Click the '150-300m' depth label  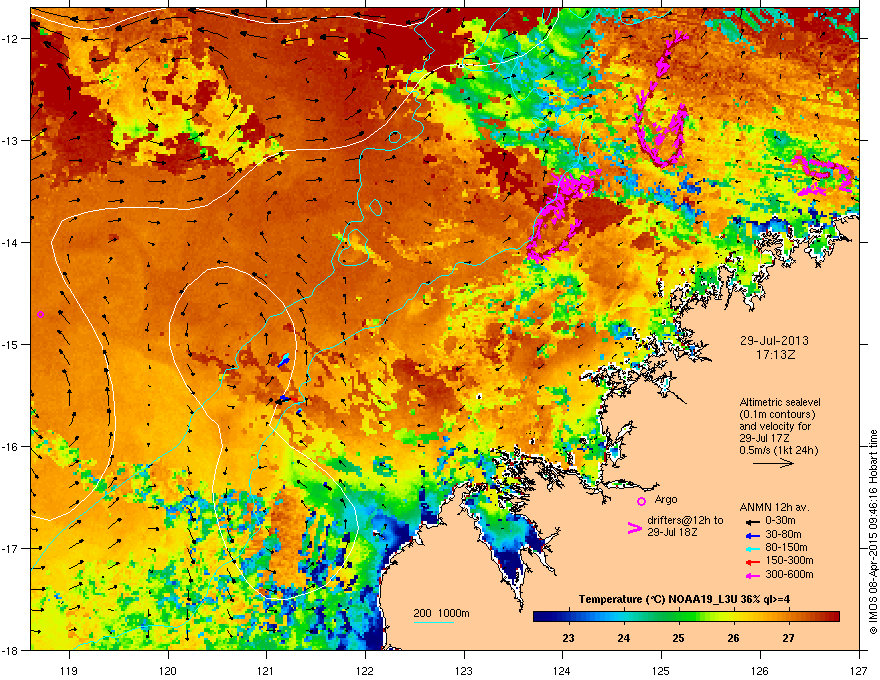789,560
